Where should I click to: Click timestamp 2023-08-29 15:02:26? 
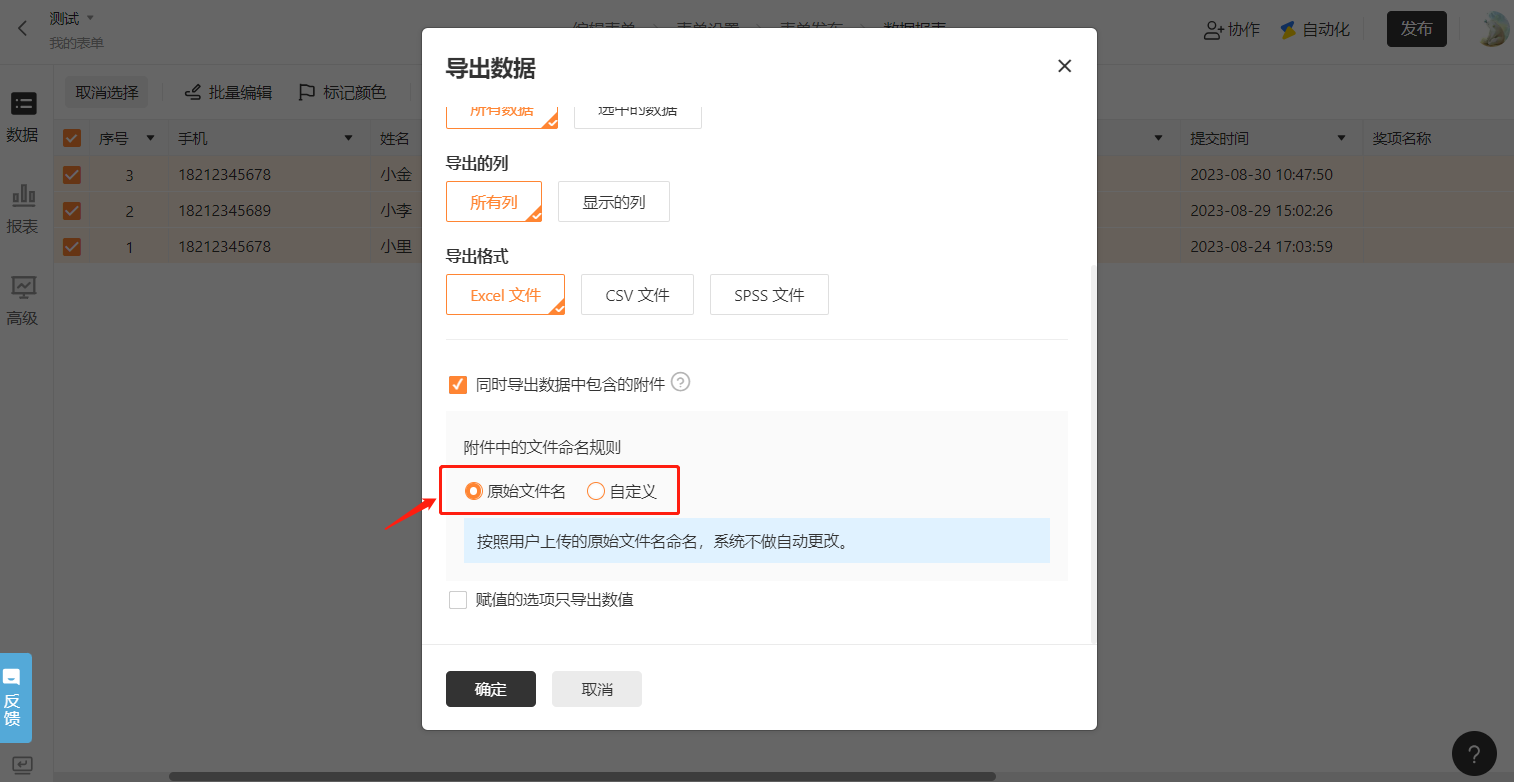tap(1261, 211)
